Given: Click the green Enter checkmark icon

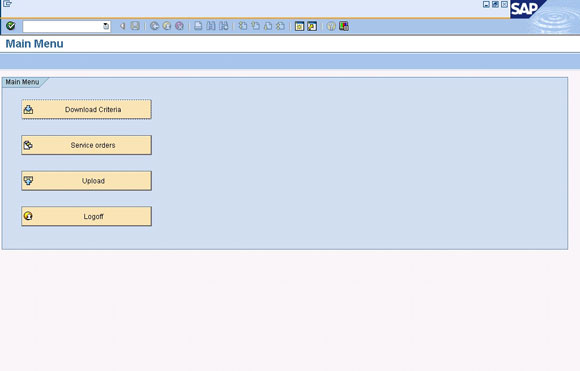Looking at the screenshot, I should (11, 26).
